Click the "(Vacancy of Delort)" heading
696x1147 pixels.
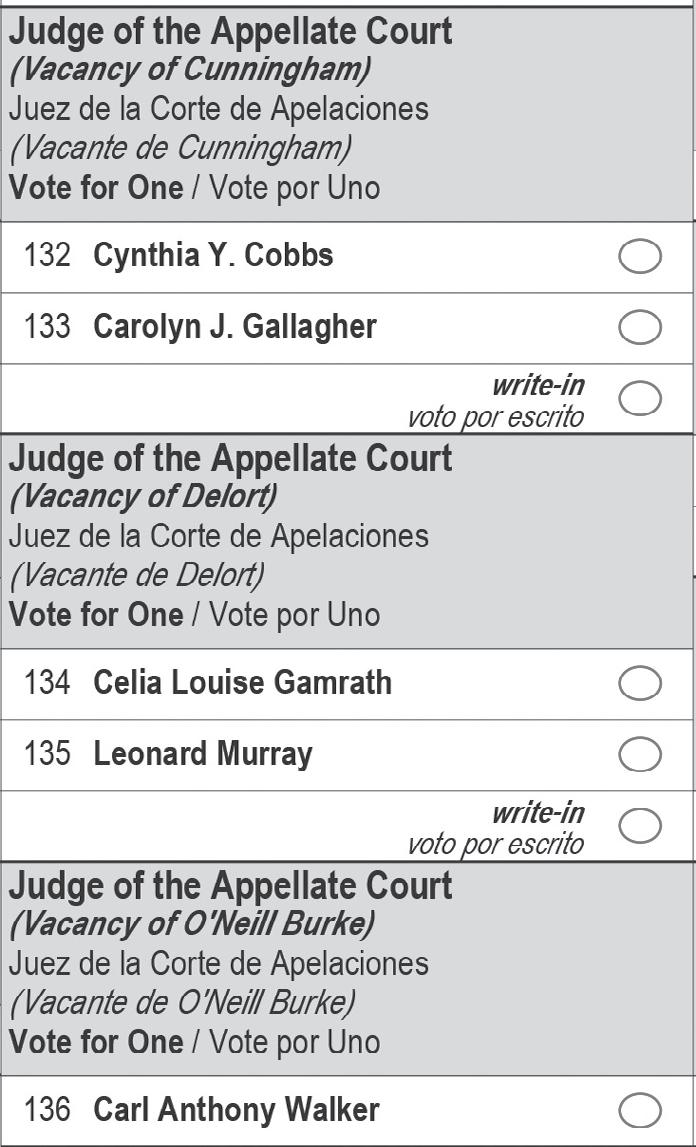coord(143,496)
